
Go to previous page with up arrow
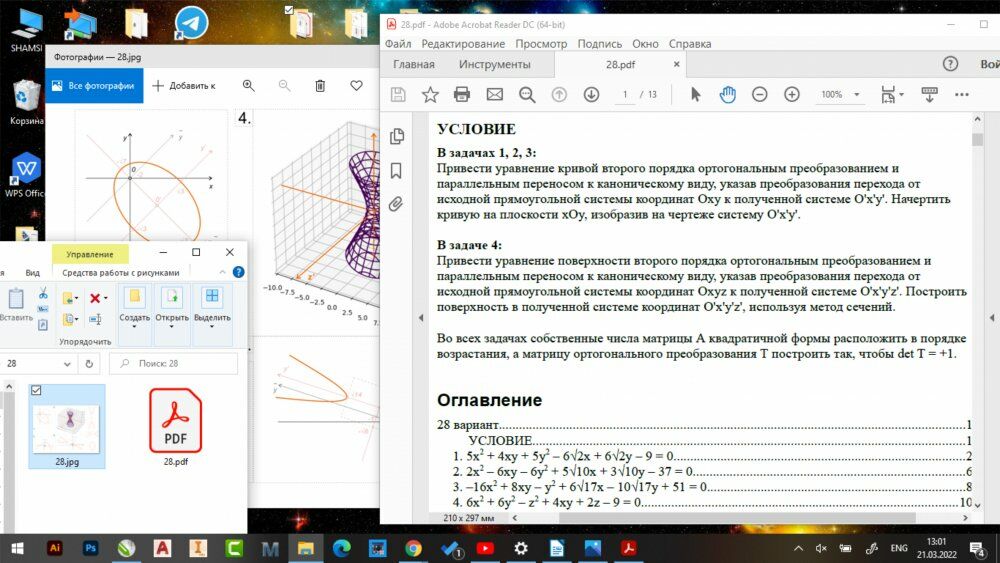(x=559, y=94)
